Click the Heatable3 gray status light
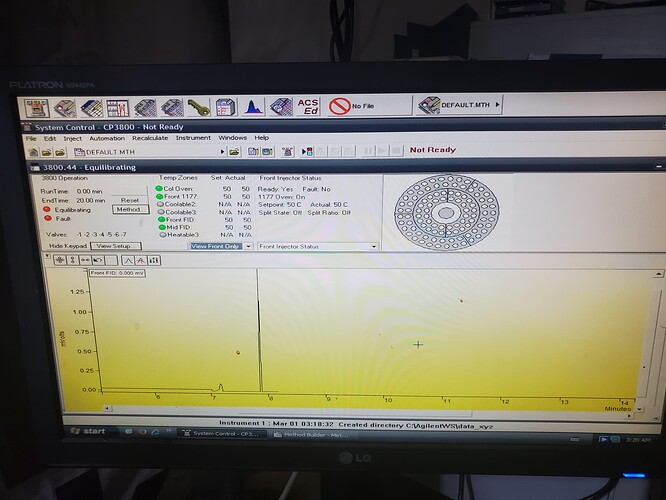 pyautogui.click(x=163, y=234)
